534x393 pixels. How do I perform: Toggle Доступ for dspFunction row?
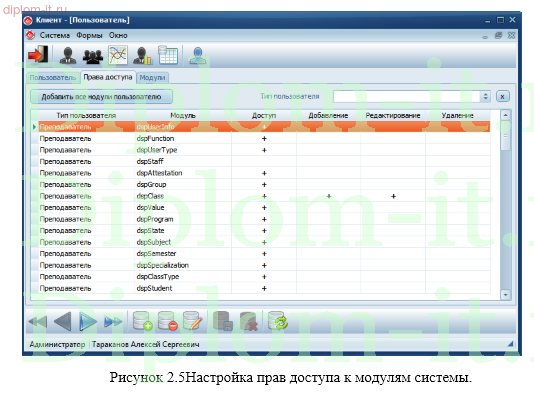click(x=264, y=139)
